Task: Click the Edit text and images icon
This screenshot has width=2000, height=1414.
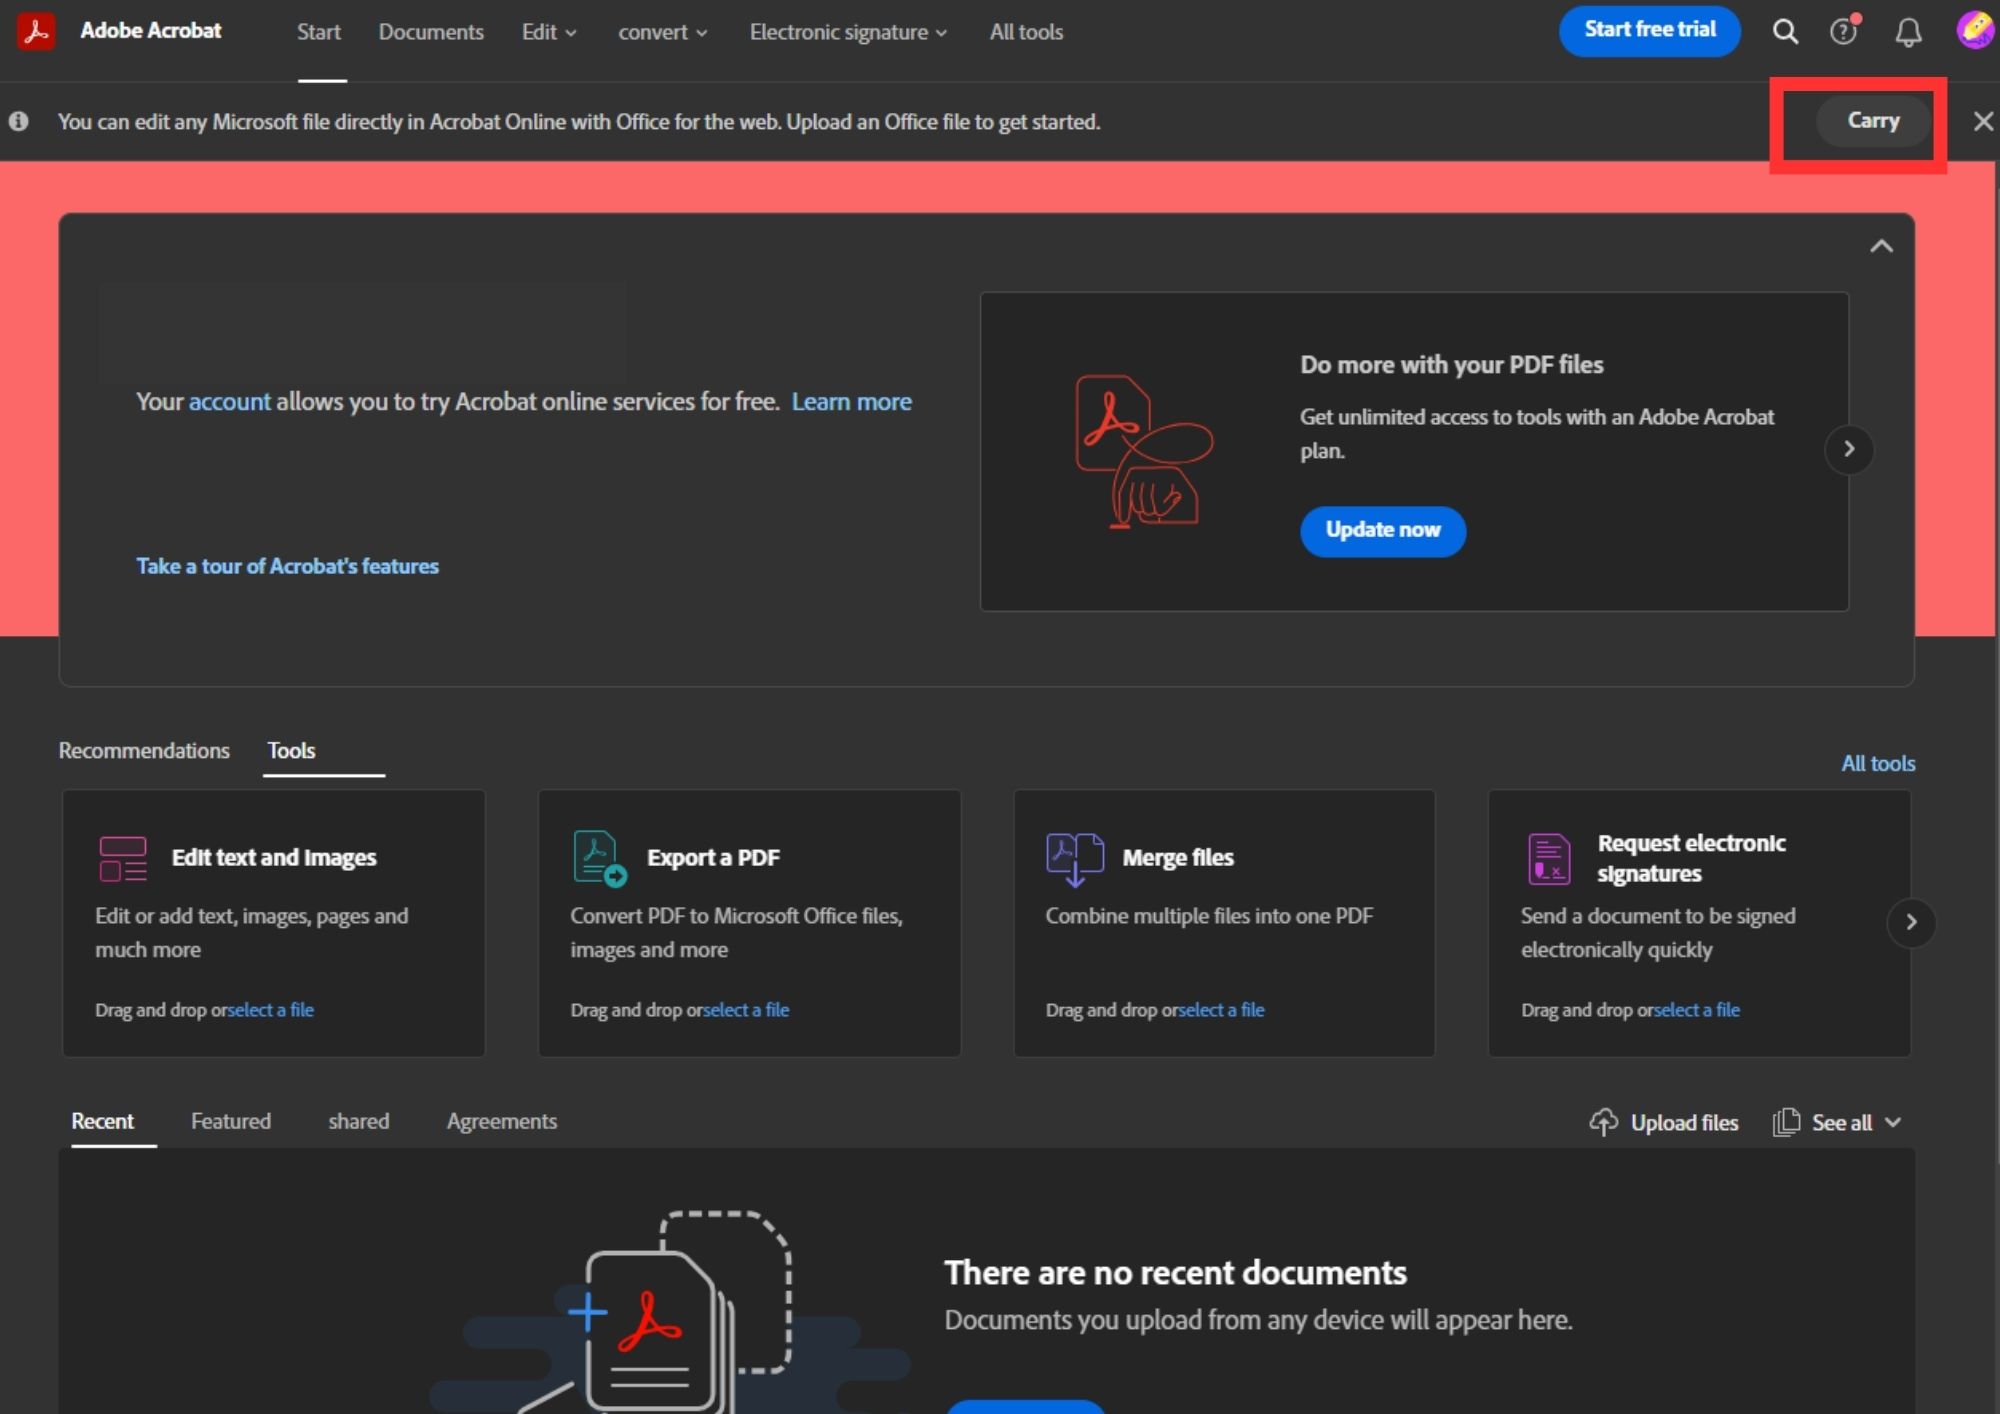Action: tap(123, 859)
